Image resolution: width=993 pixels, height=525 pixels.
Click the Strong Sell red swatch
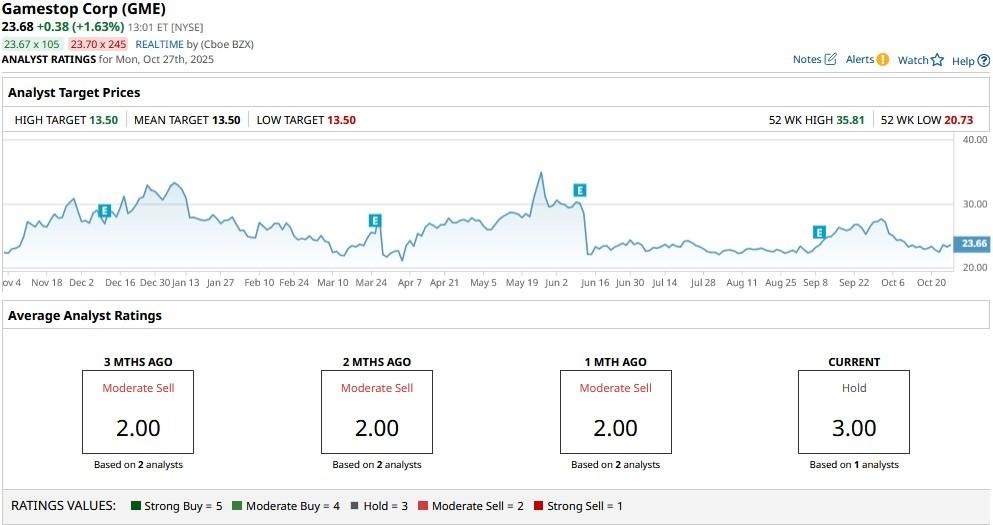(538, 505)
